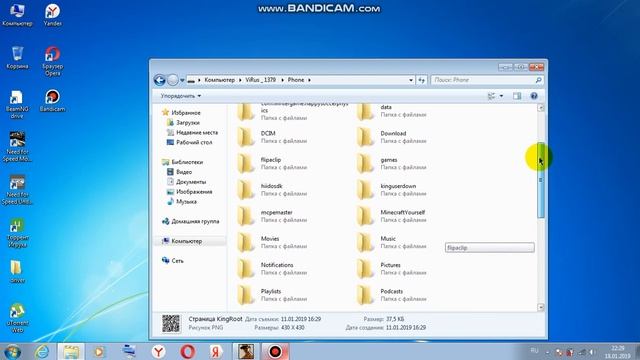Open the kinguserdown folder
Screen dimensions: 640x360
tap(392, 189)
